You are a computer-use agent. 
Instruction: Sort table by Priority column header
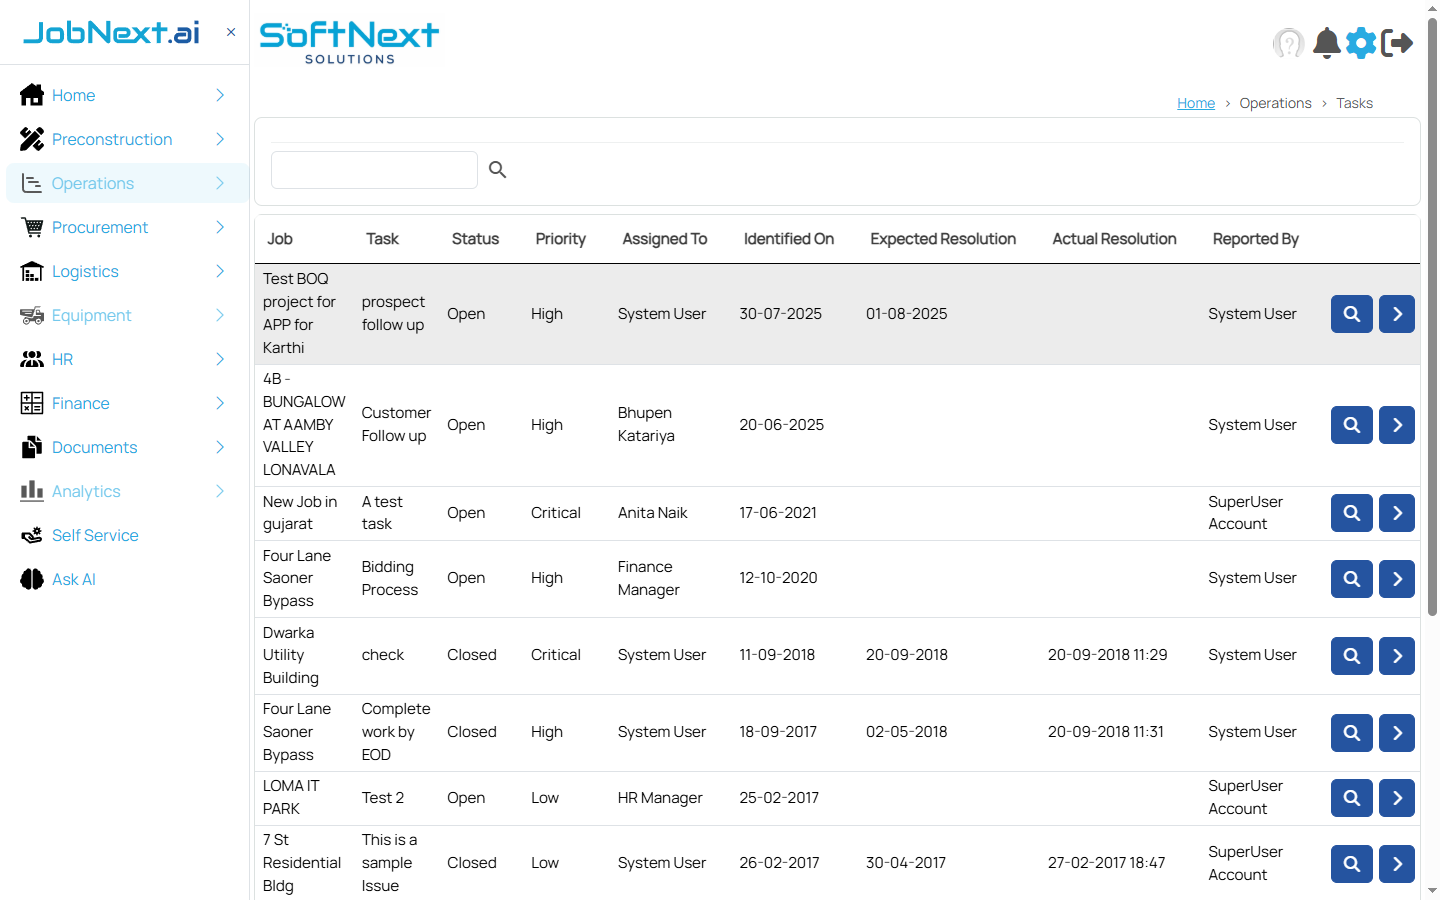[x=560, y=239]
